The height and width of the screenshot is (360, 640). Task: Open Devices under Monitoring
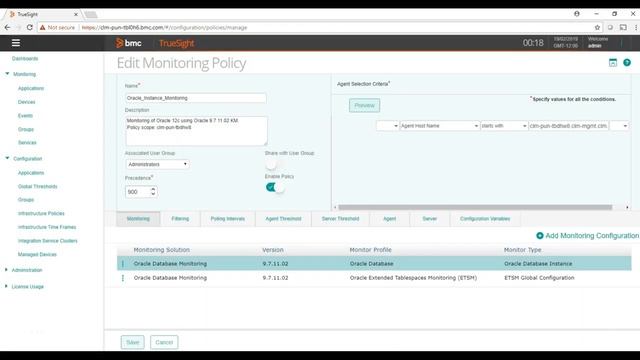tap(27, 102)
